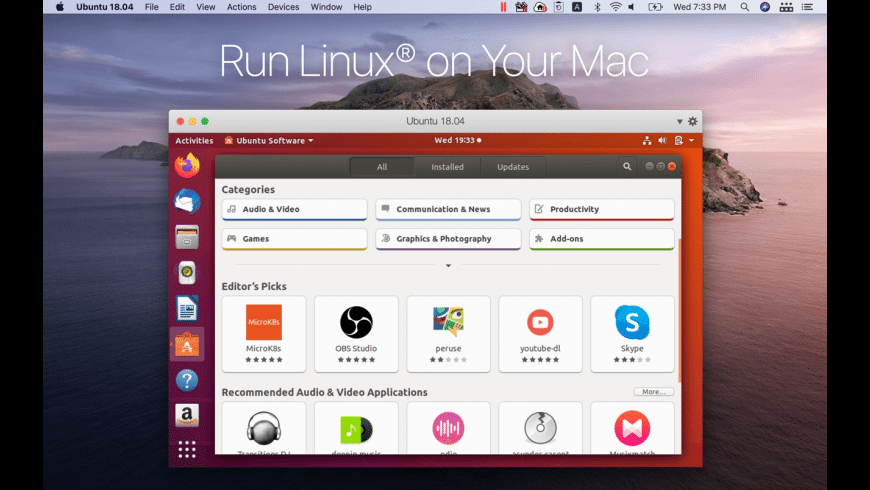Image resolution: width=870 pixels, height=490 pixels.
Task: Open the Help menu in macOS menu bar
Action: 362,7
